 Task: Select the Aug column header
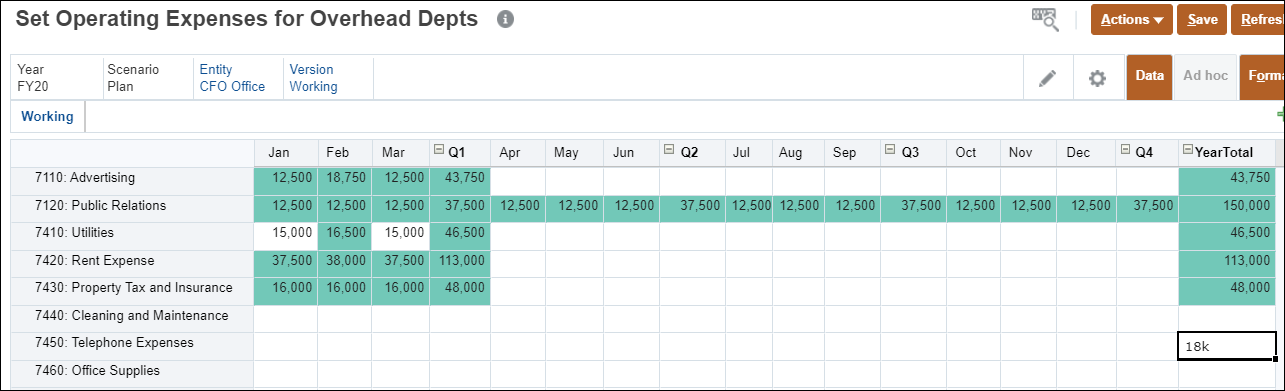pyautogui.click(x=799, y=153)
